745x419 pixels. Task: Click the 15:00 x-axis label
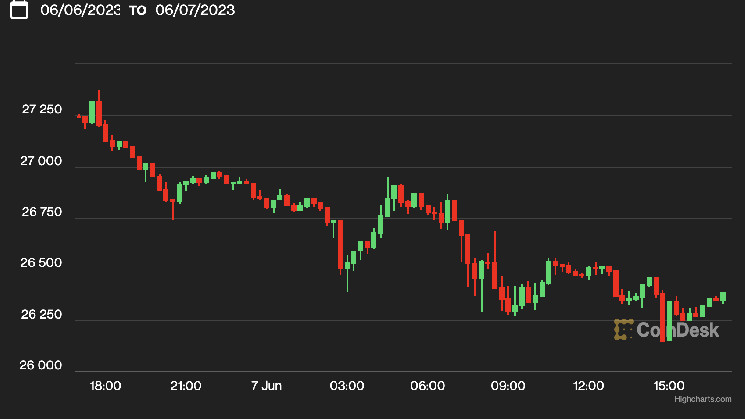(x=668, y=385)
